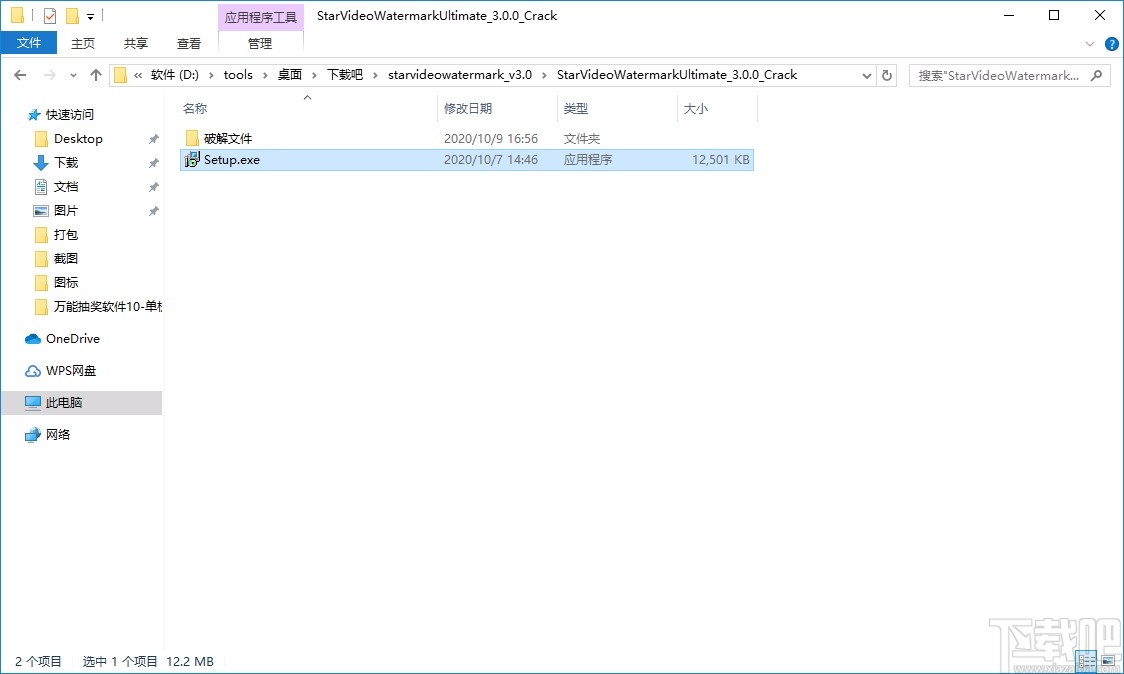Click the up-one-level arrow
The height and width of the screenshot is (674, 1124).
pos(95,74)
